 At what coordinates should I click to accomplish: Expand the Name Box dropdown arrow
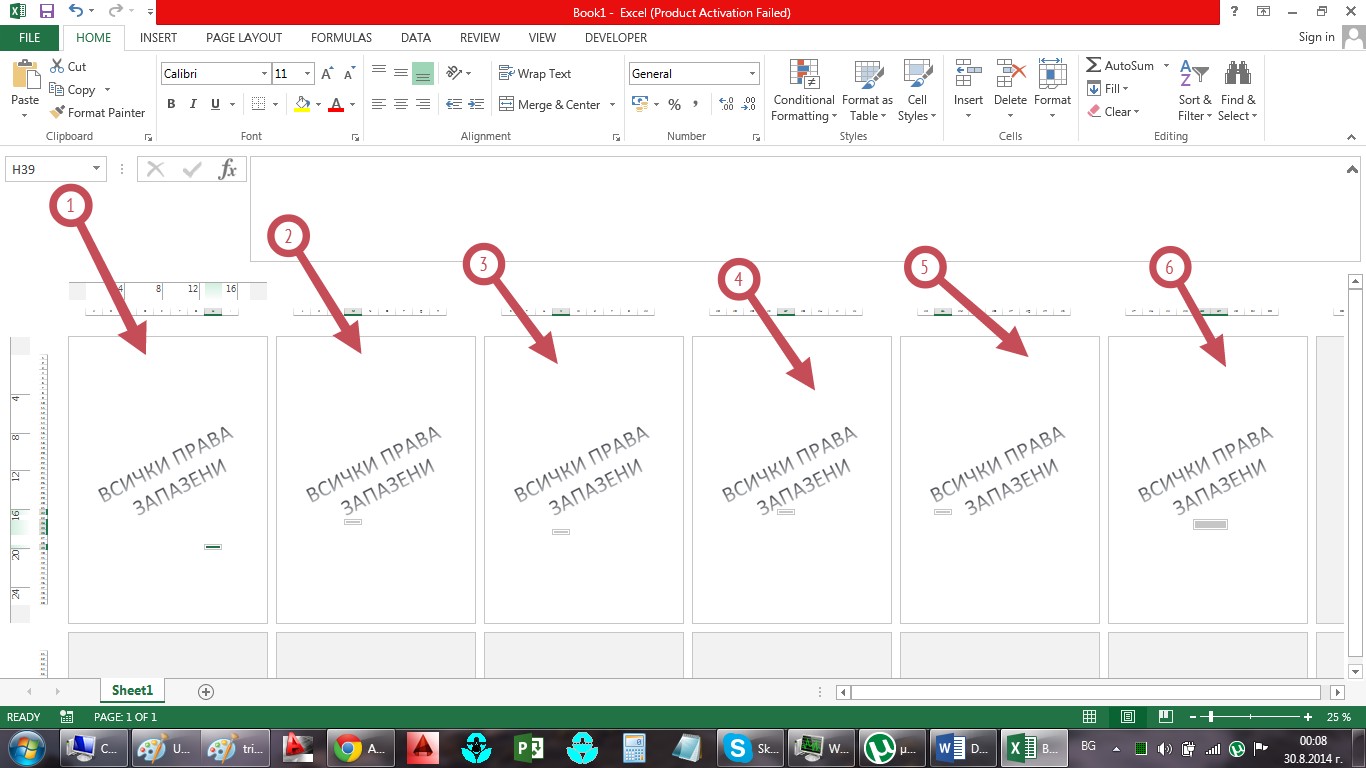coord(96,169)
